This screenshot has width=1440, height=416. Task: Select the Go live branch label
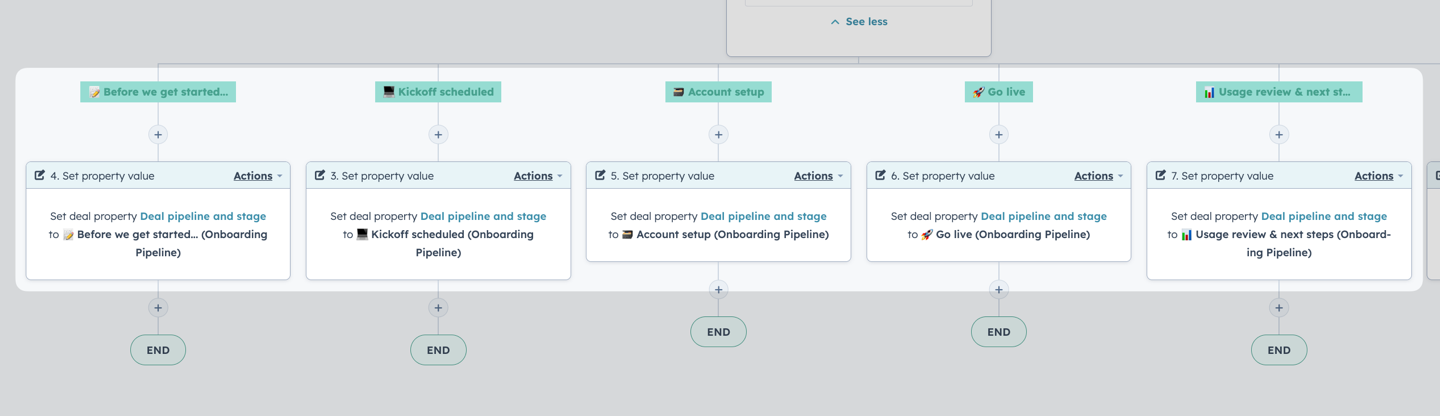[x=999, y=92]
